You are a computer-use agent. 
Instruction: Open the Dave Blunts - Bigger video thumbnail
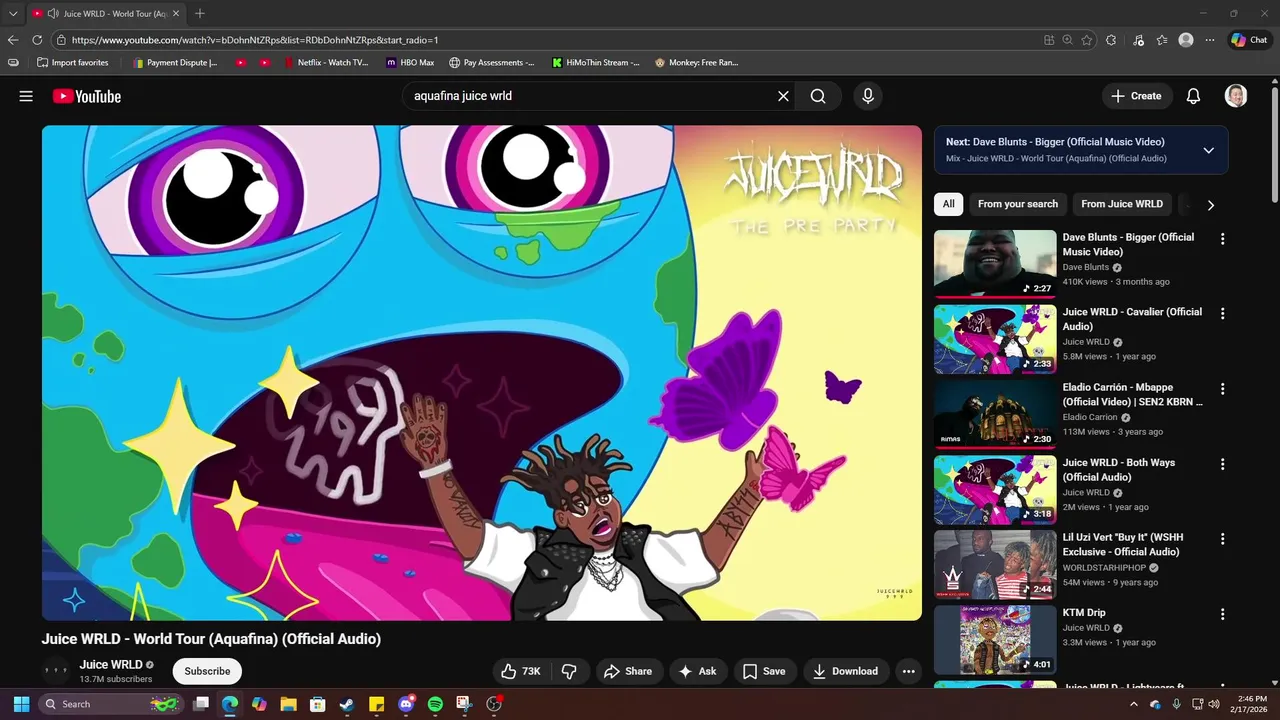(995, 264)
